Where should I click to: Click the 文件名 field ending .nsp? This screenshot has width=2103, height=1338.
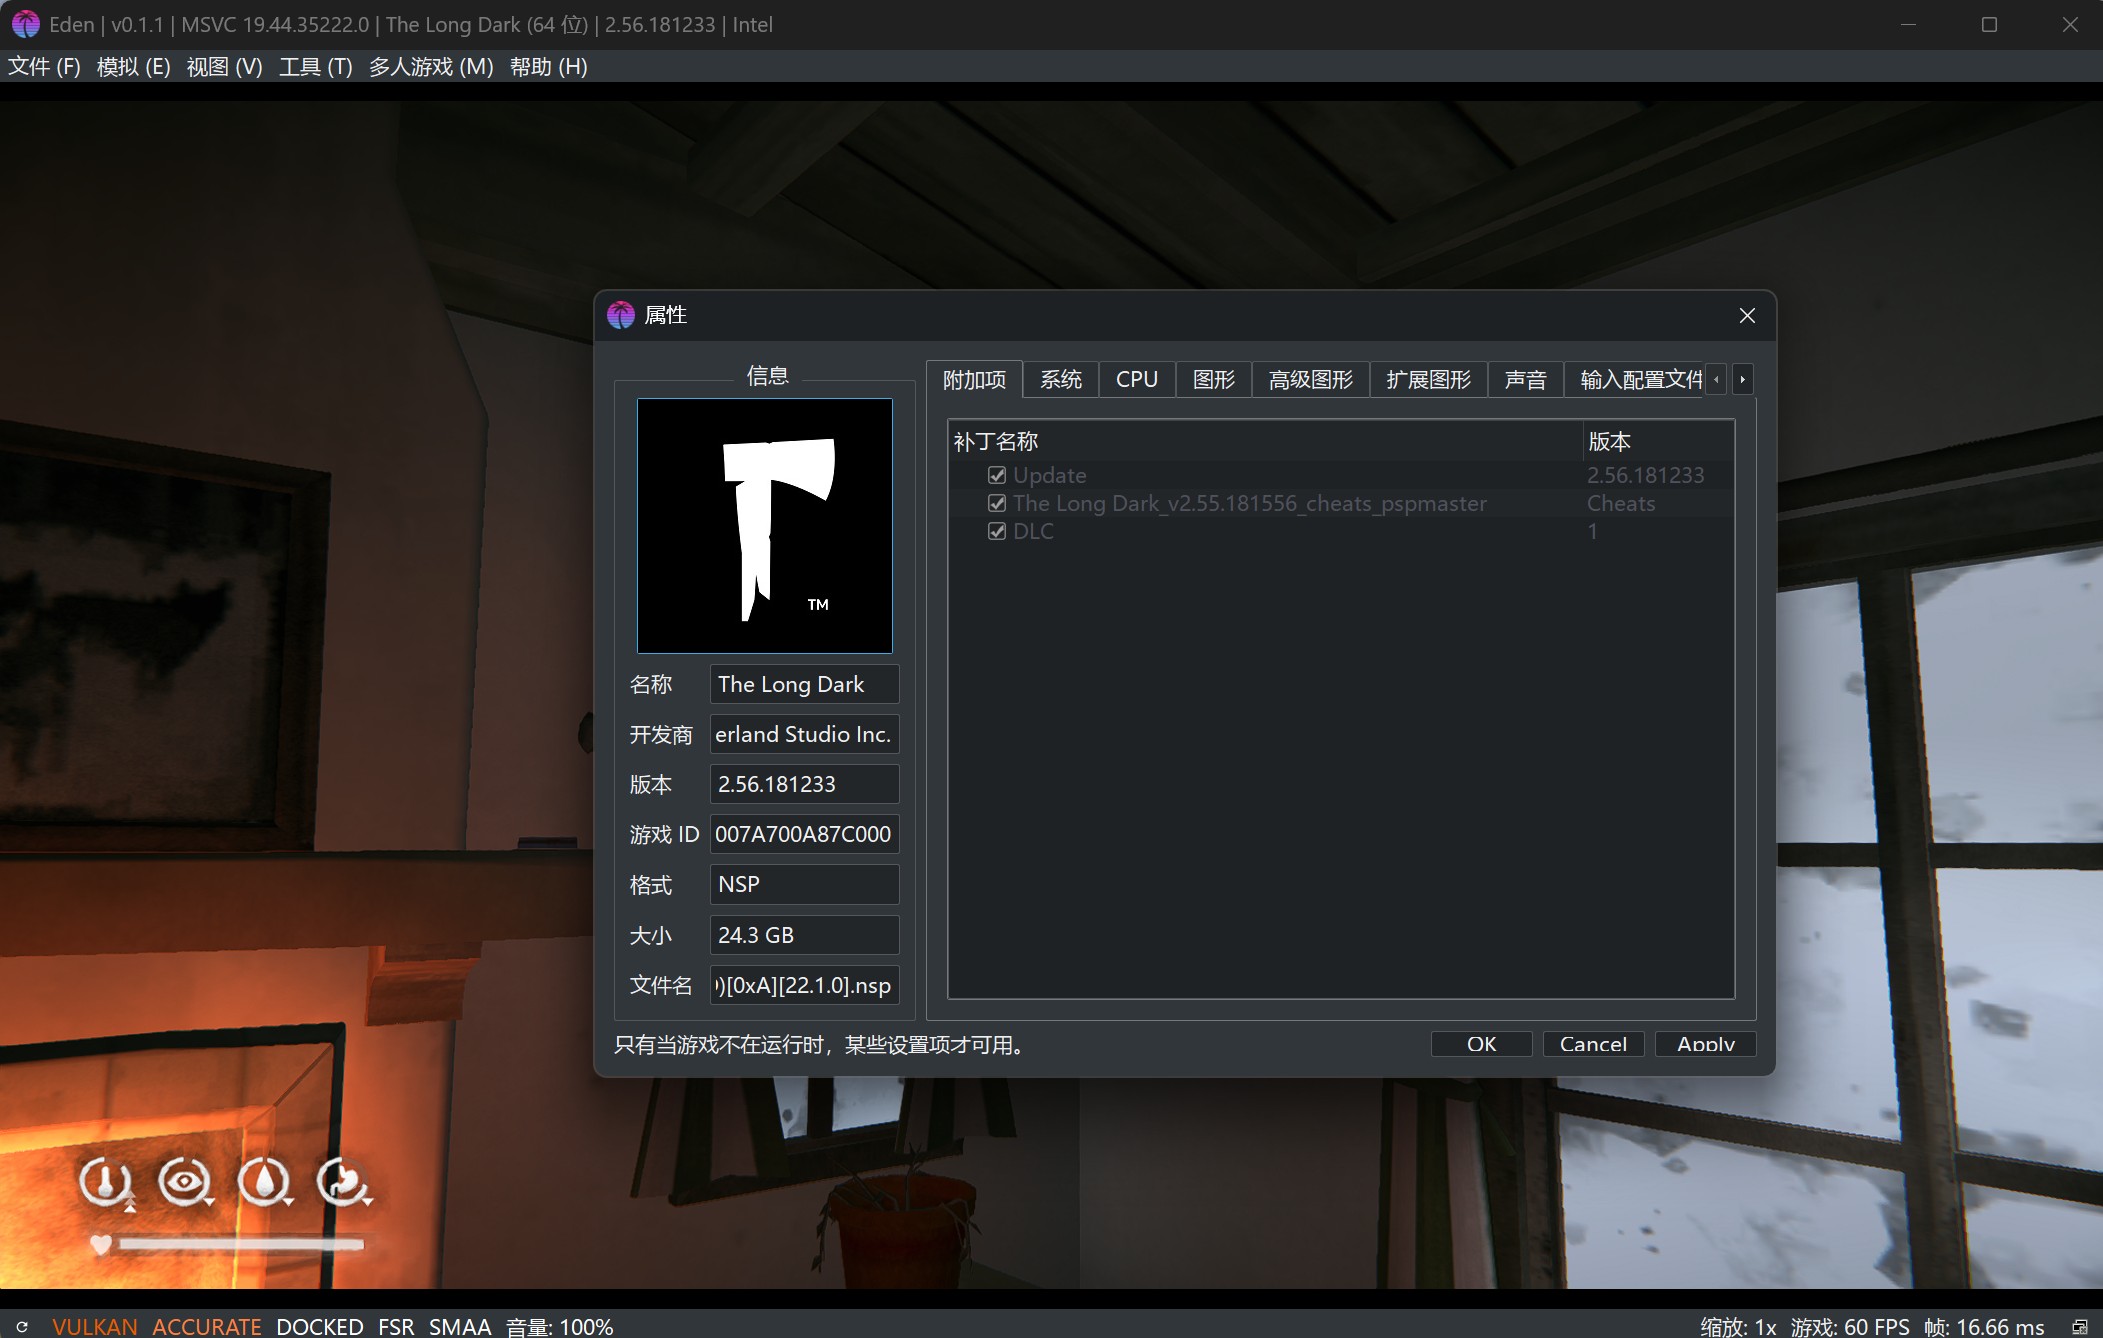pyautogui.click(x=805, y=985)
